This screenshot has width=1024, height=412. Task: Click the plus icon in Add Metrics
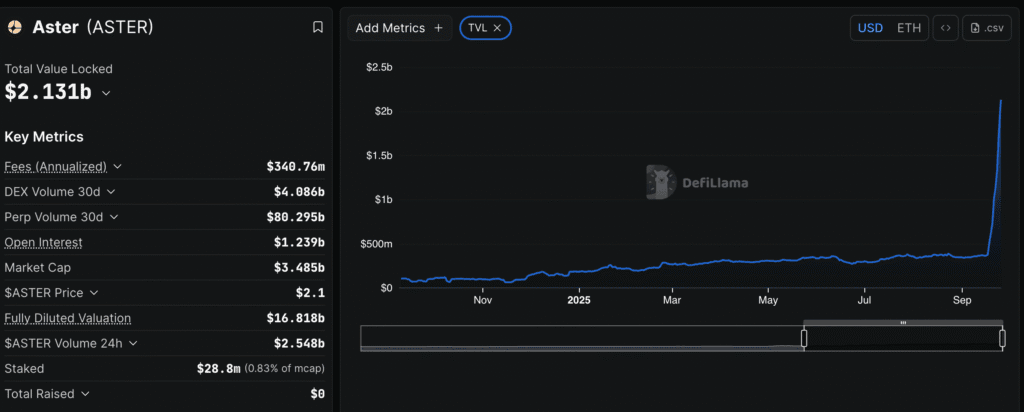[438, 28]
